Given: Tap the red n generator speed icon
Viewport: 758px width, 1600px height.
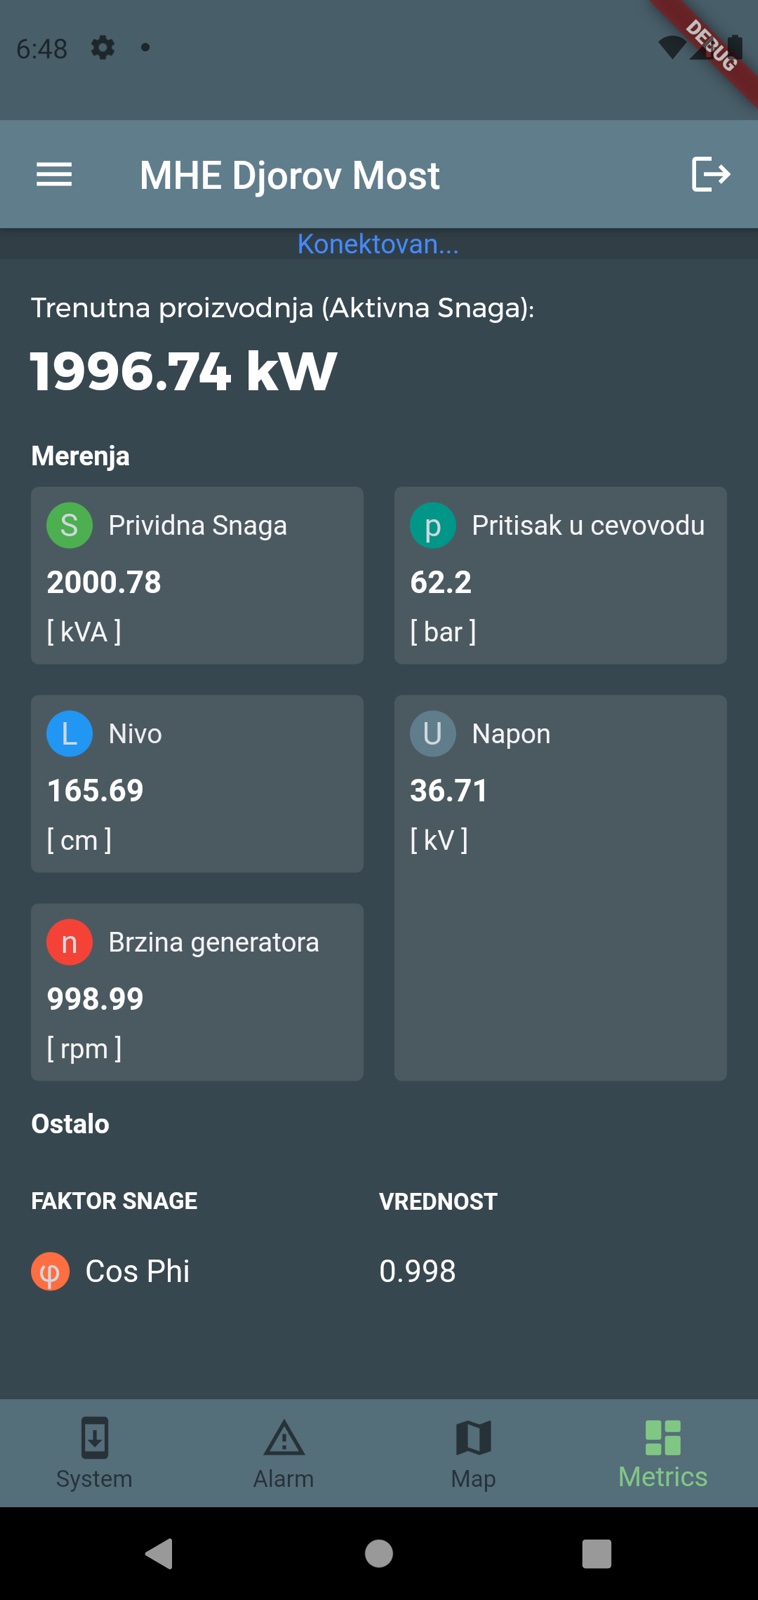Looking at the screenshot, I should pyautogui.click(x=69, y=942).
